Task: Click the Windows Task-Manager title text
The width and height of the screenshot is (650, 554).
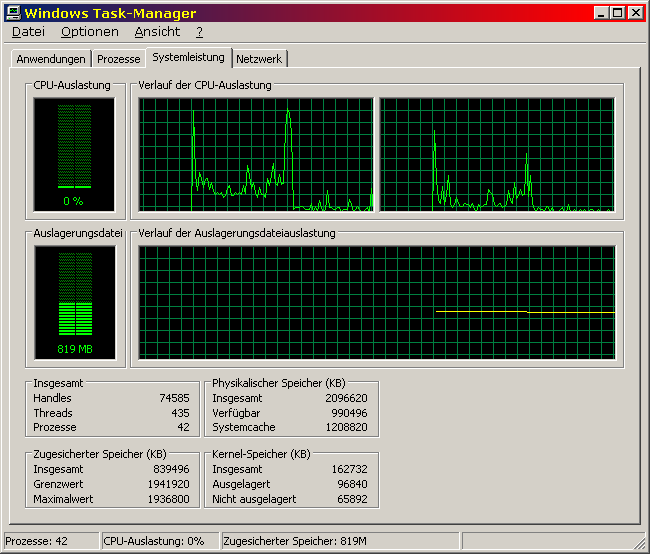Action: point(110,13)
